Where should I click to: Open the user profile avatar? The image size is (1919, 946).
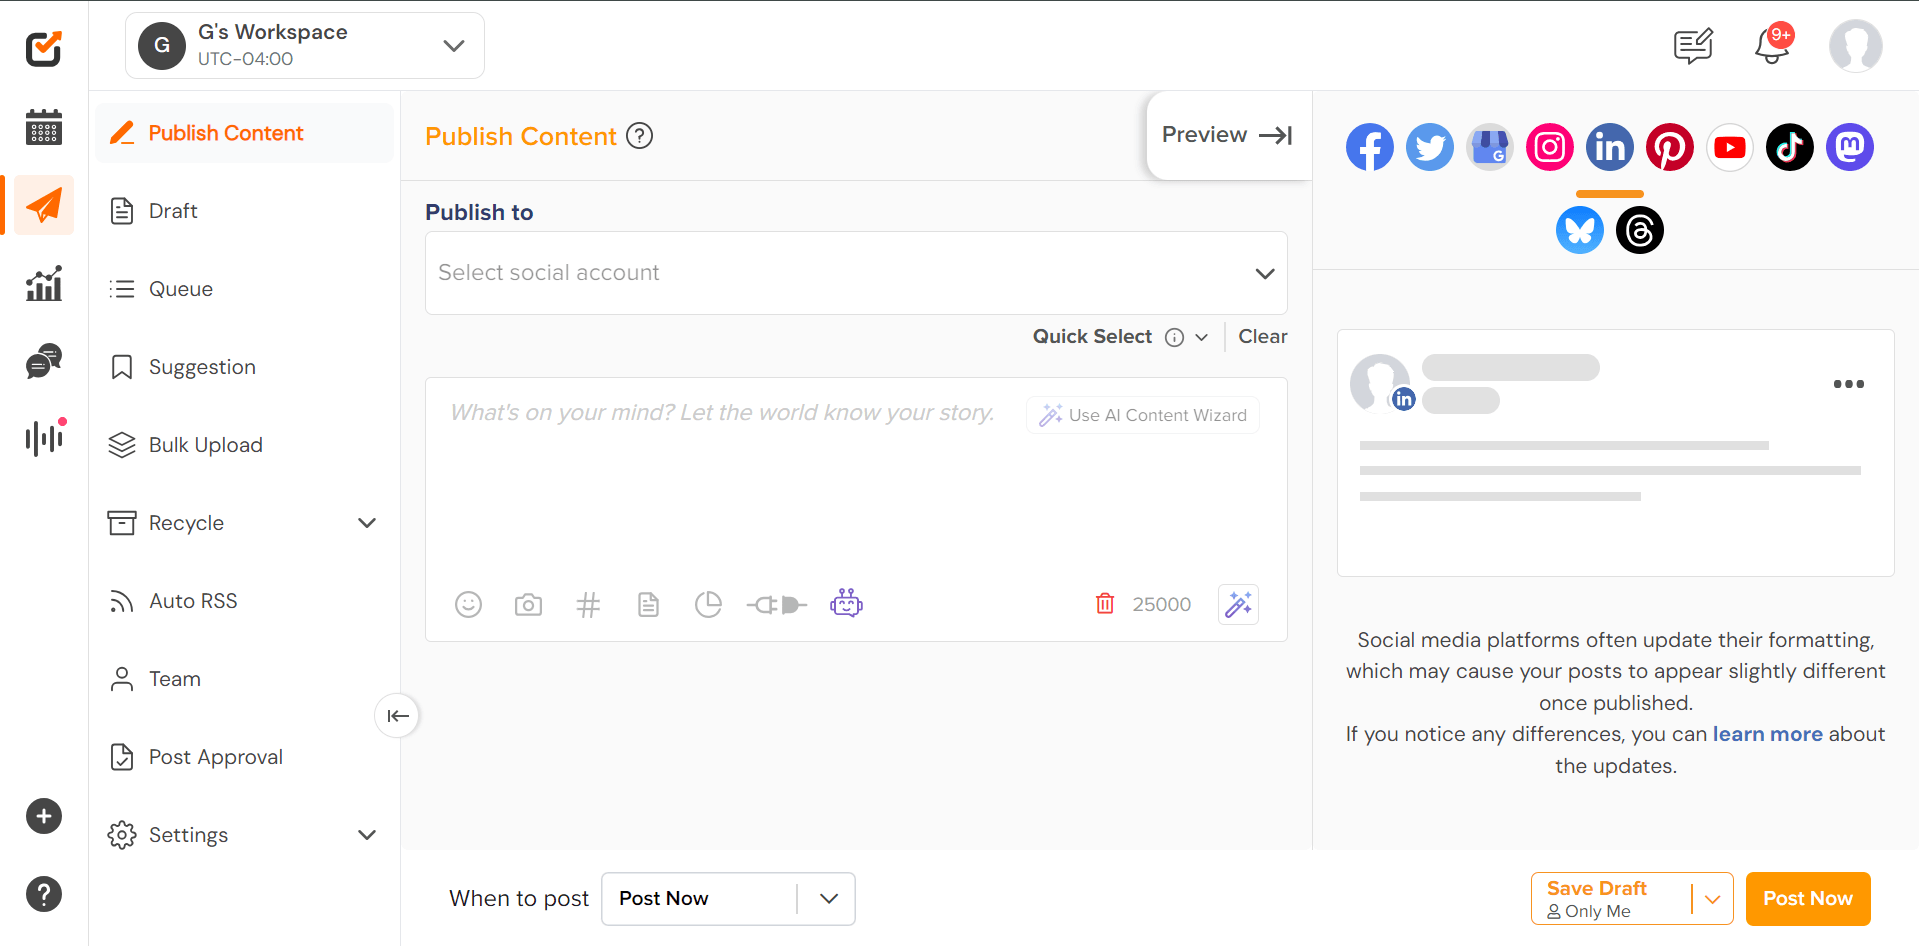click(1855, 46)
